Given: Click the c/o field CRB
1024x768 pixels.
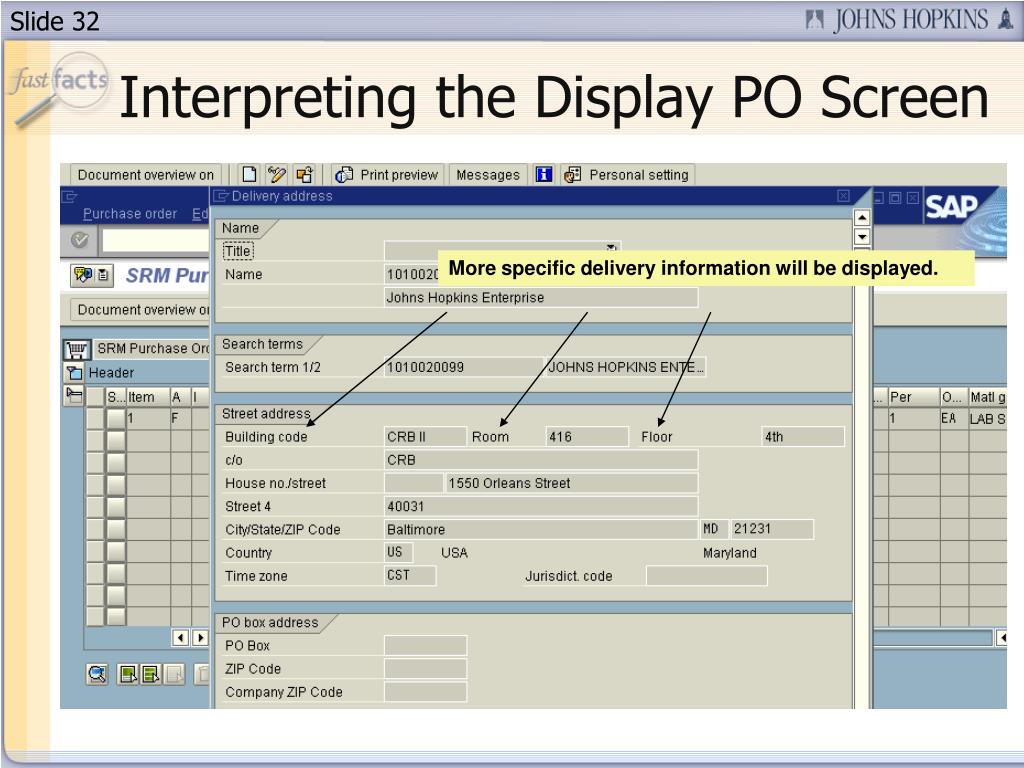Looking at the screenshot, I should [x=541, y=460].
